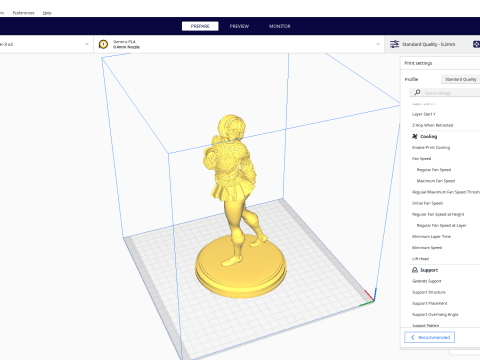Viewport: 480px width, 360px height.
Task: Select the Support Overhang Angle setting
Action: pyautogui.click(x=435, y=314)
